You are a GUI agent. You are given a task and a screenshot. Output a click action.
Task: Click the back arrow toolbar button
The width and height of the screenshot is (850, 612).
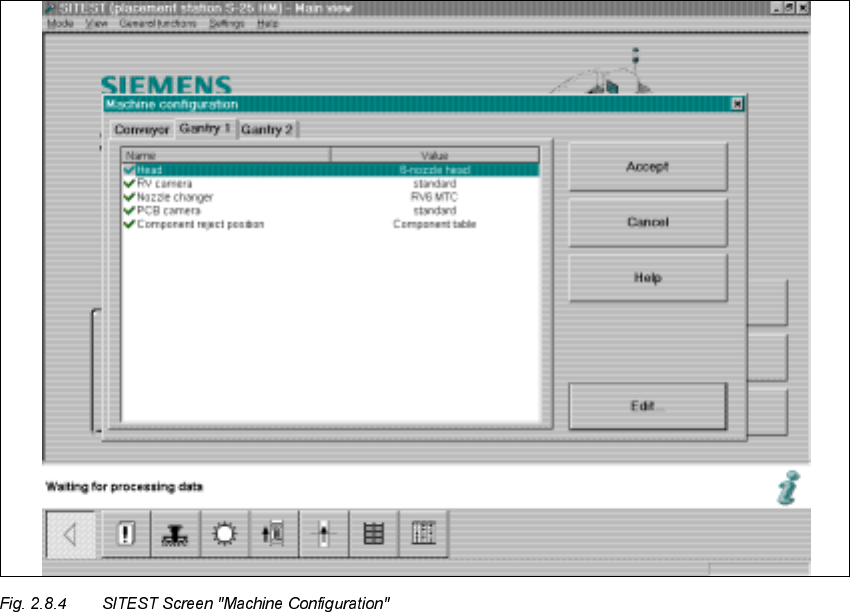(x=70, y=534)
